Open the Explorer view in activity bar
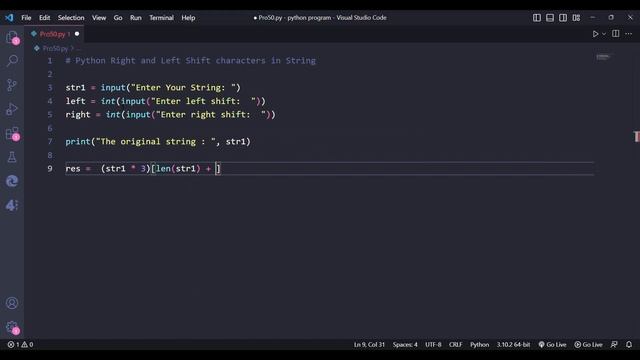This screenshot has width=640, height=360. (12, 37)
